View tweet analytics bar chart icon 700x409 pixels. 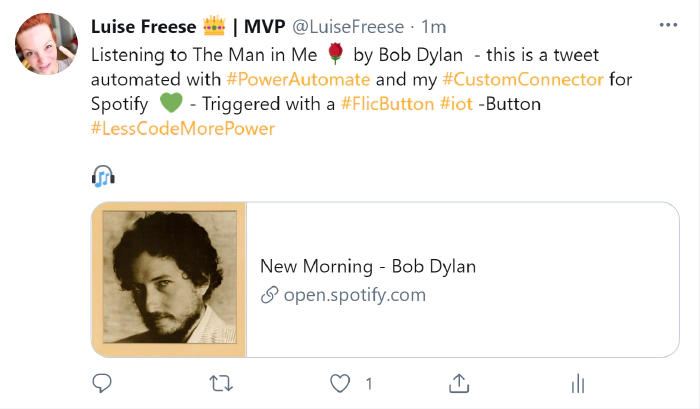577,383
